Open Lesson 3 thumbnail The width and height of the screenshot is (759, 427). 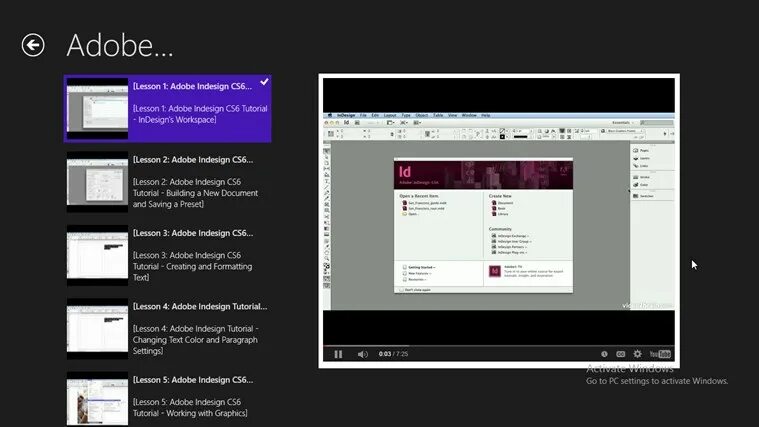(x=97, y=255)
